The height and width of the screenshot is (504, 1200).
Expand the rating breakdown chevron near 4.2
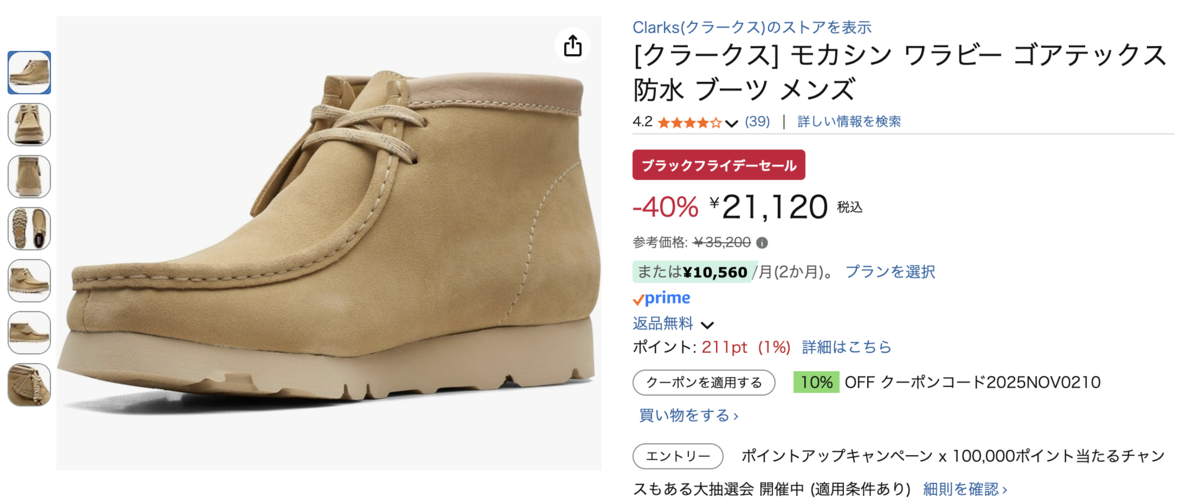[732, 123]
